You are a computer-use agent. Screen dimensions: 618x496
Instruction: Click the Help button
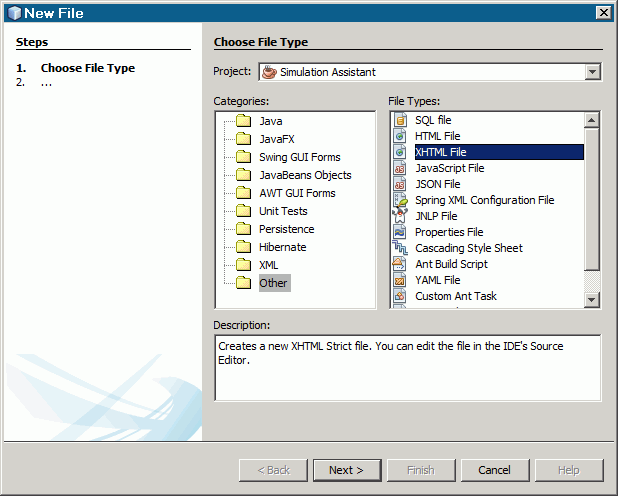pyautogui.click(x=569, y=470)
